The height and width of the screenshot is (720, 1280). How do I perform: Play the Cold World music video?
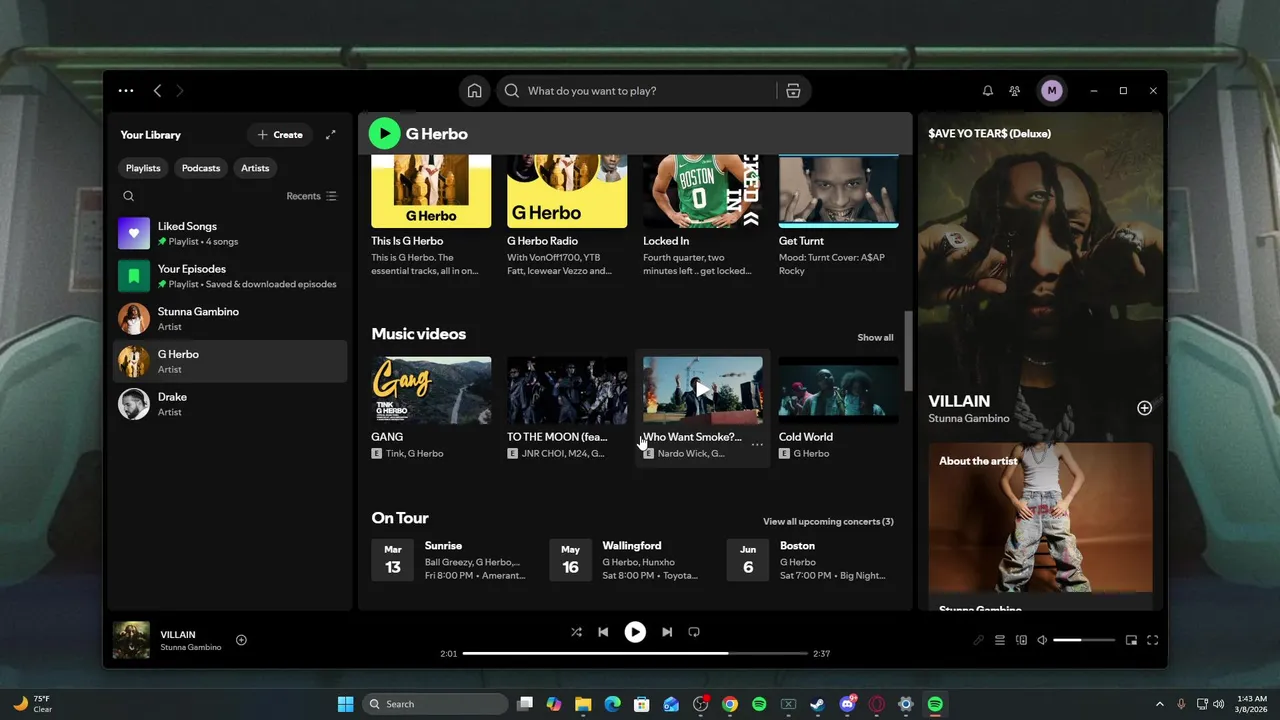point(839,391)
